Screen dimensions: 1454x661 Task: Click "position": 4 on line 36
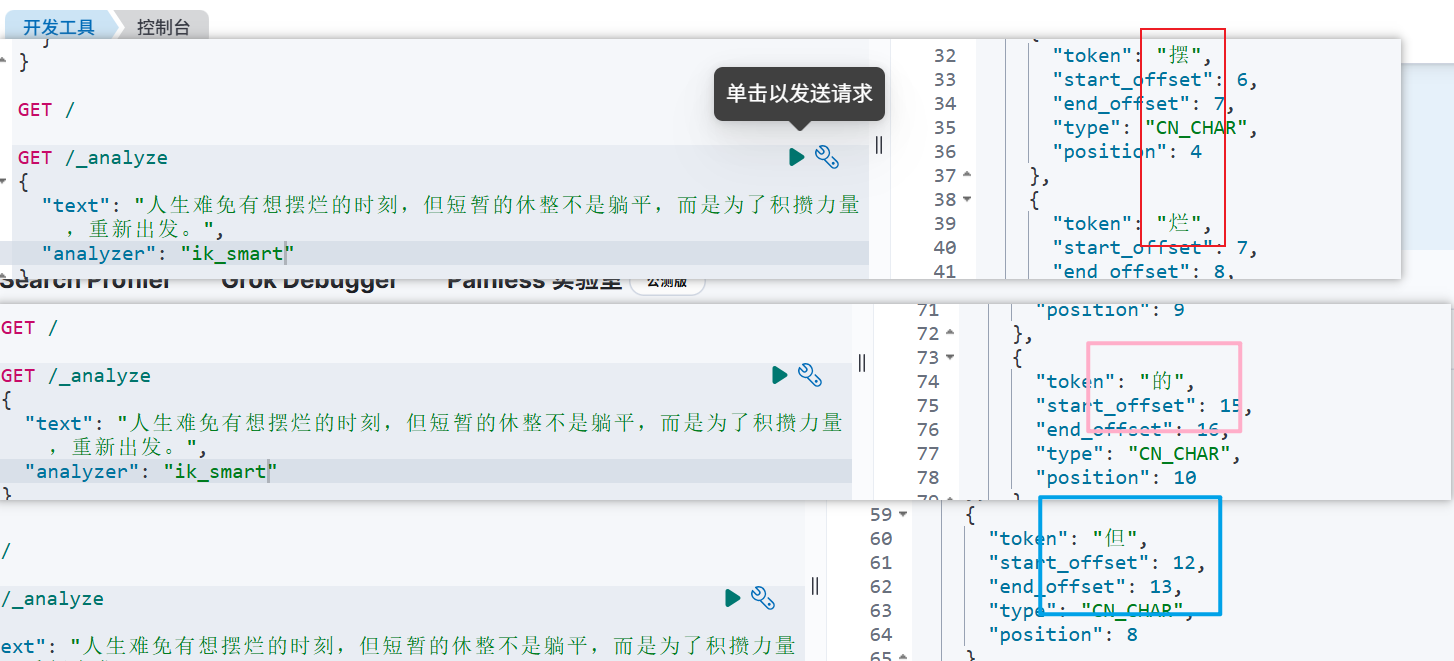(1127, 151)
